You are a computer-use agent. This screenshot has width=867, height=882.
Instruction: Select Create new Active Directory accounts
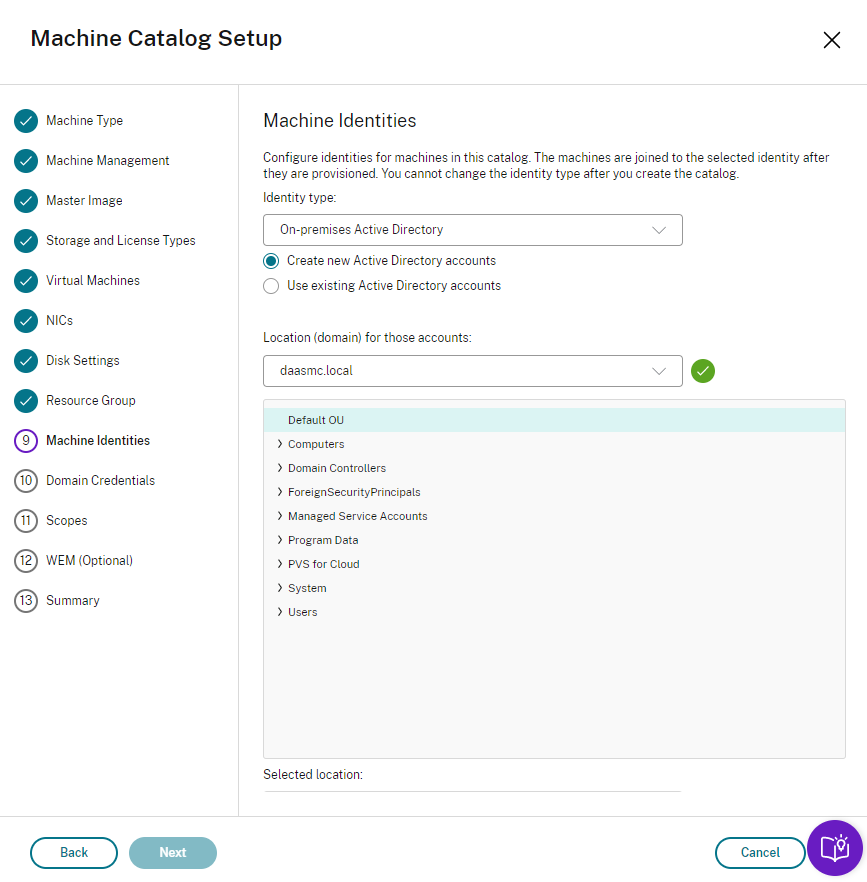[x=271, y=261]
